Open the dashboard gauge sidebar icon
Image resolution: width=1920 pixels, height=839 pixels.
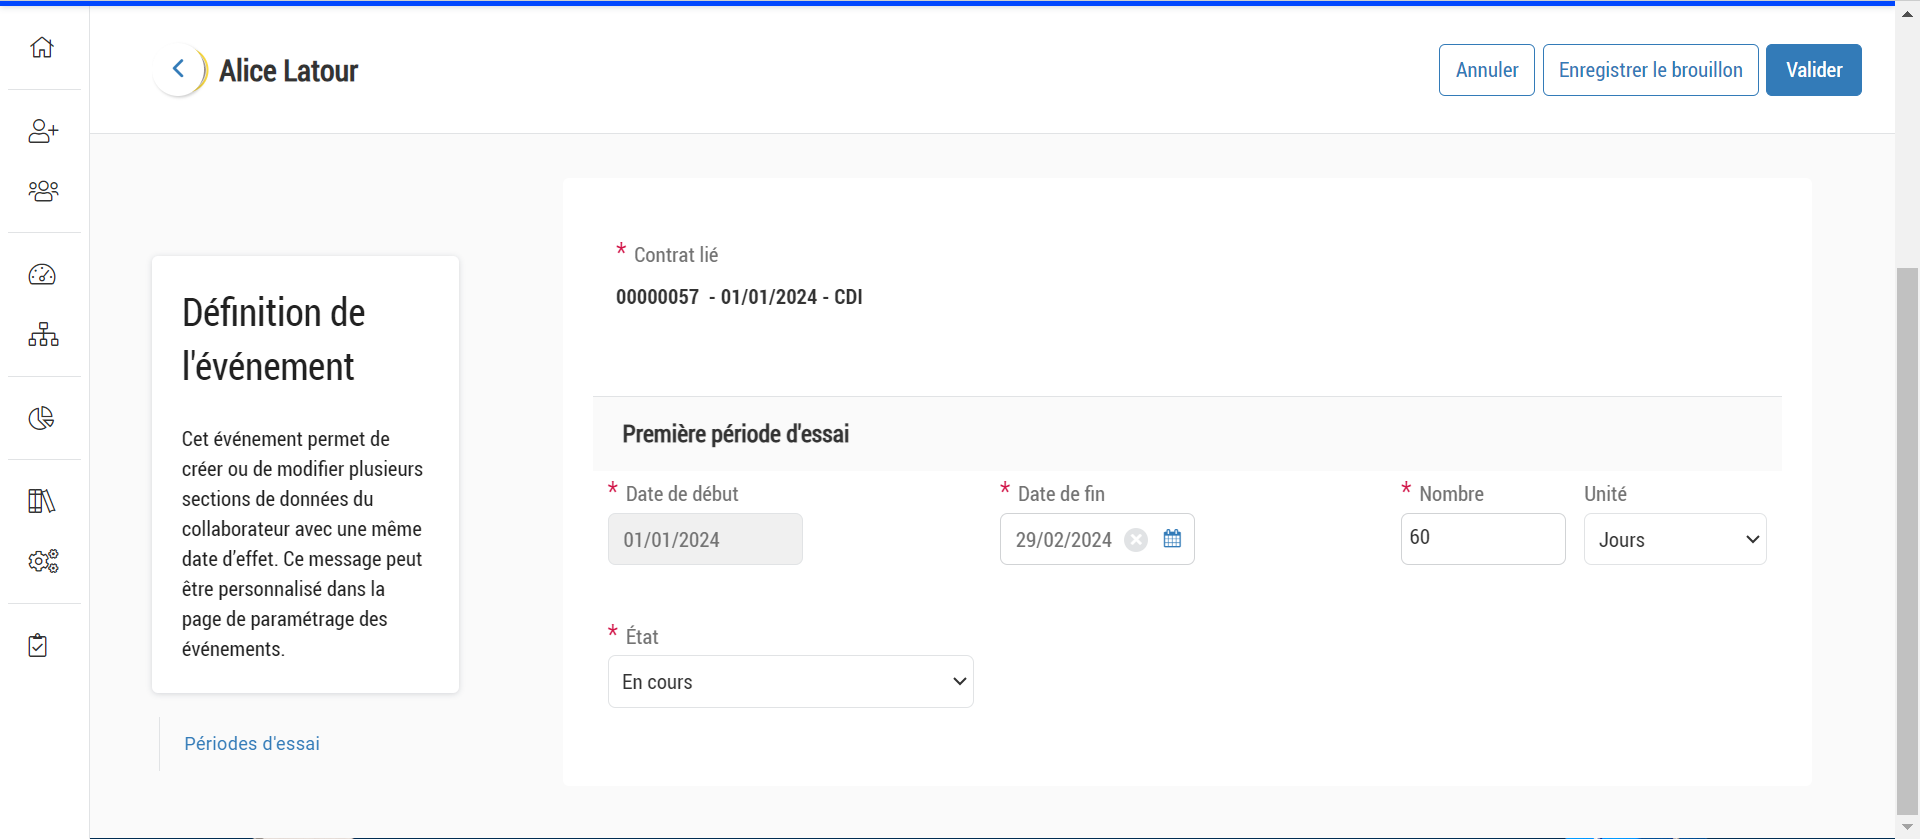42,275
